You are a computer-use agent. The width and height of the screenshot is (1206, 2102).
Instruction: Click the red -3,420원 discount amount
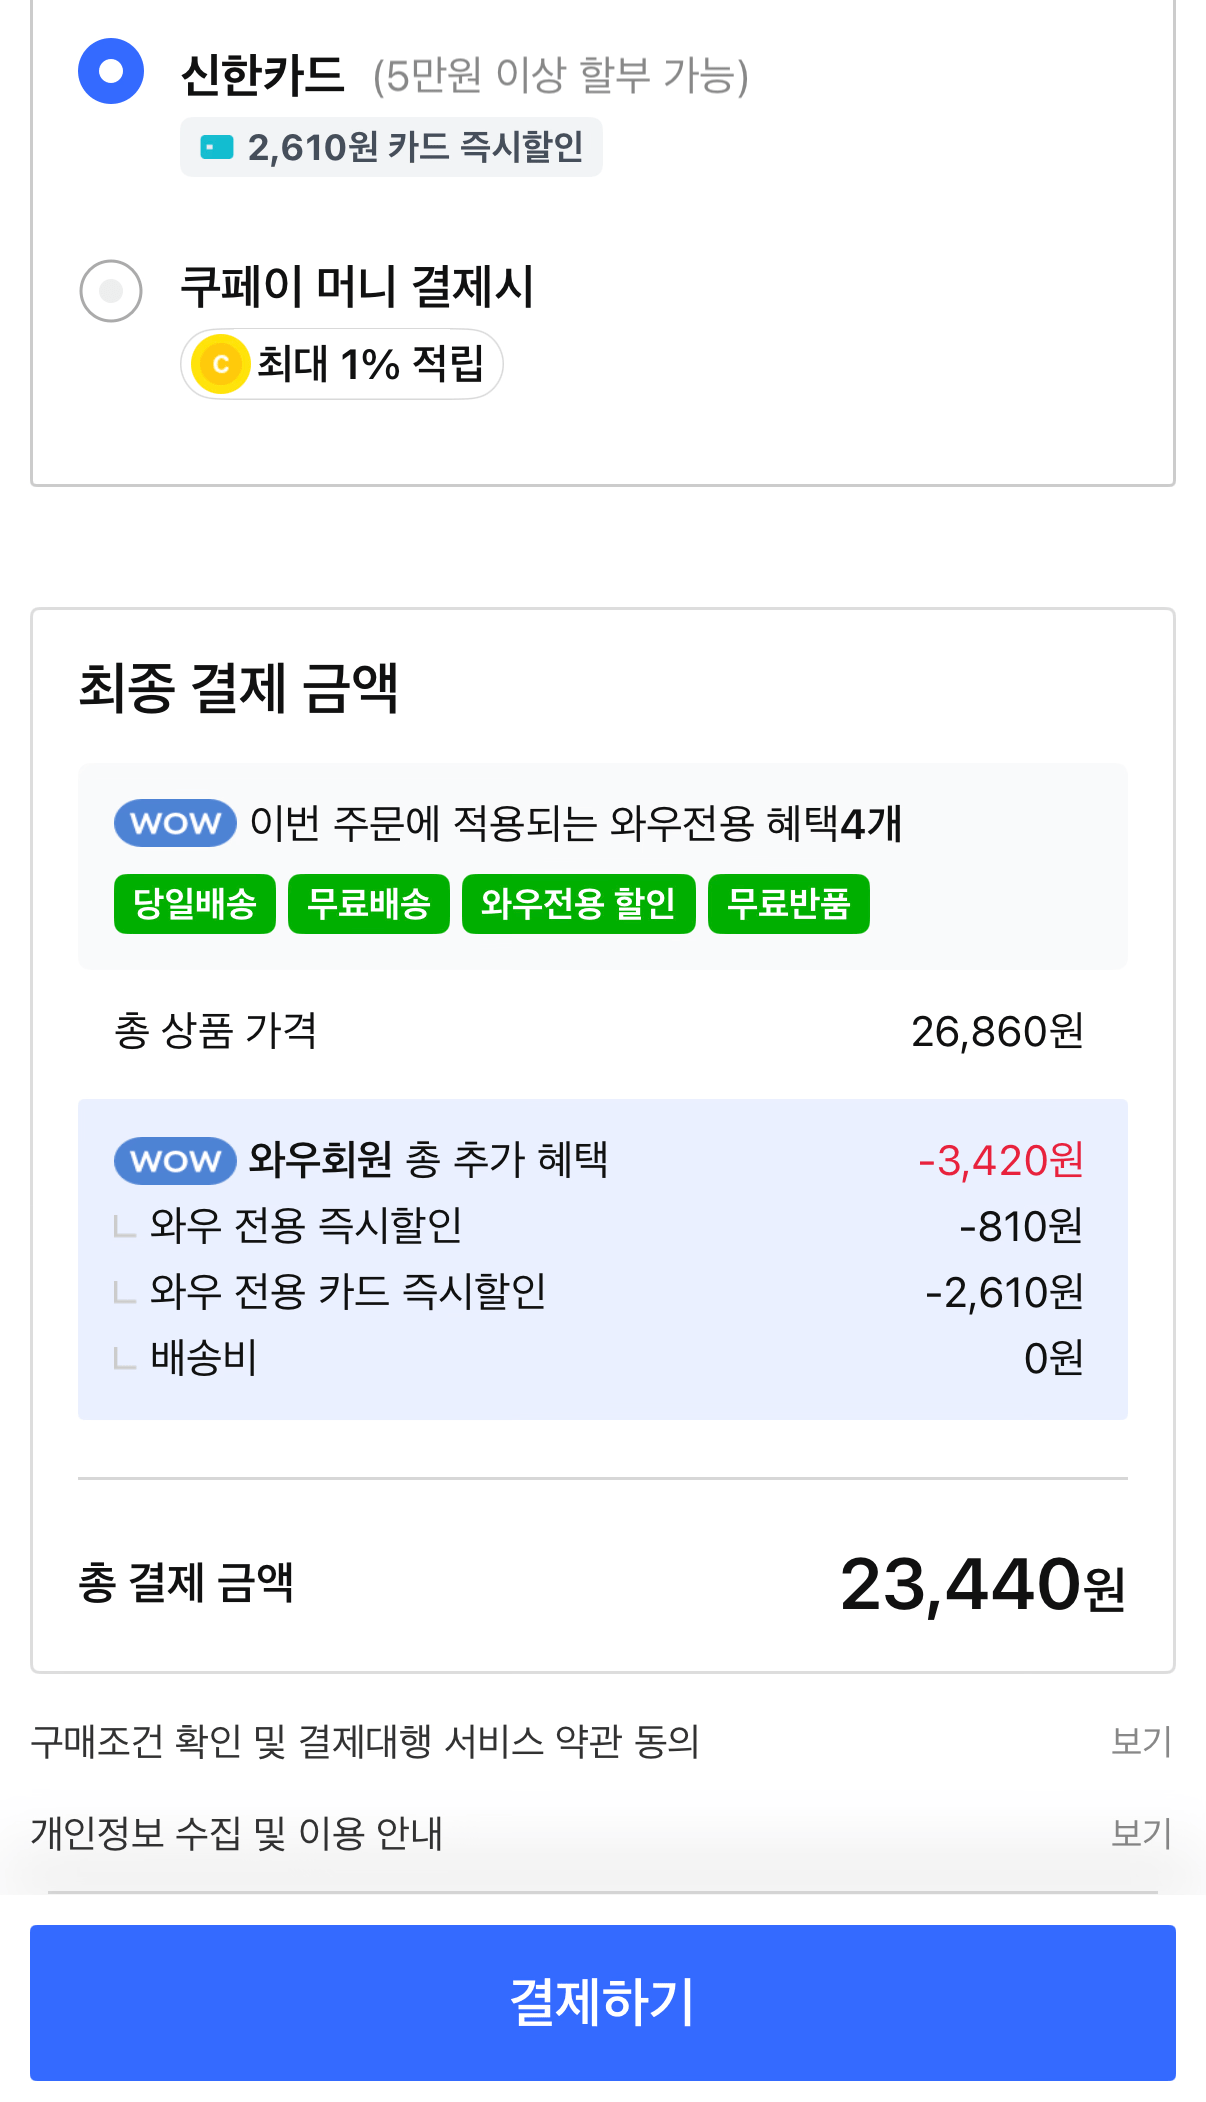1000,1160
